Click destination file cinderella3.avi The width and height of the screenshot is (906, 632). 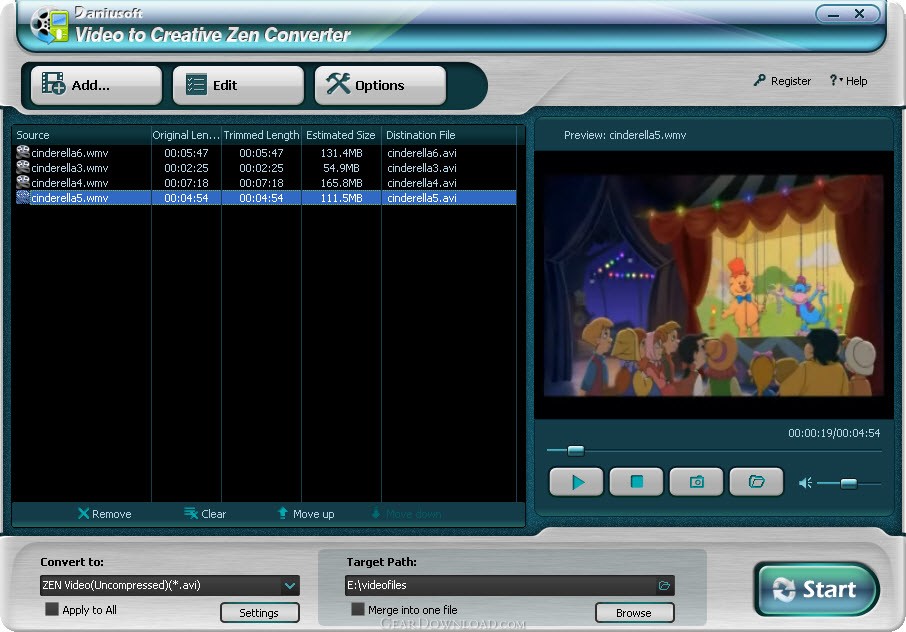(x=422, y=168)
